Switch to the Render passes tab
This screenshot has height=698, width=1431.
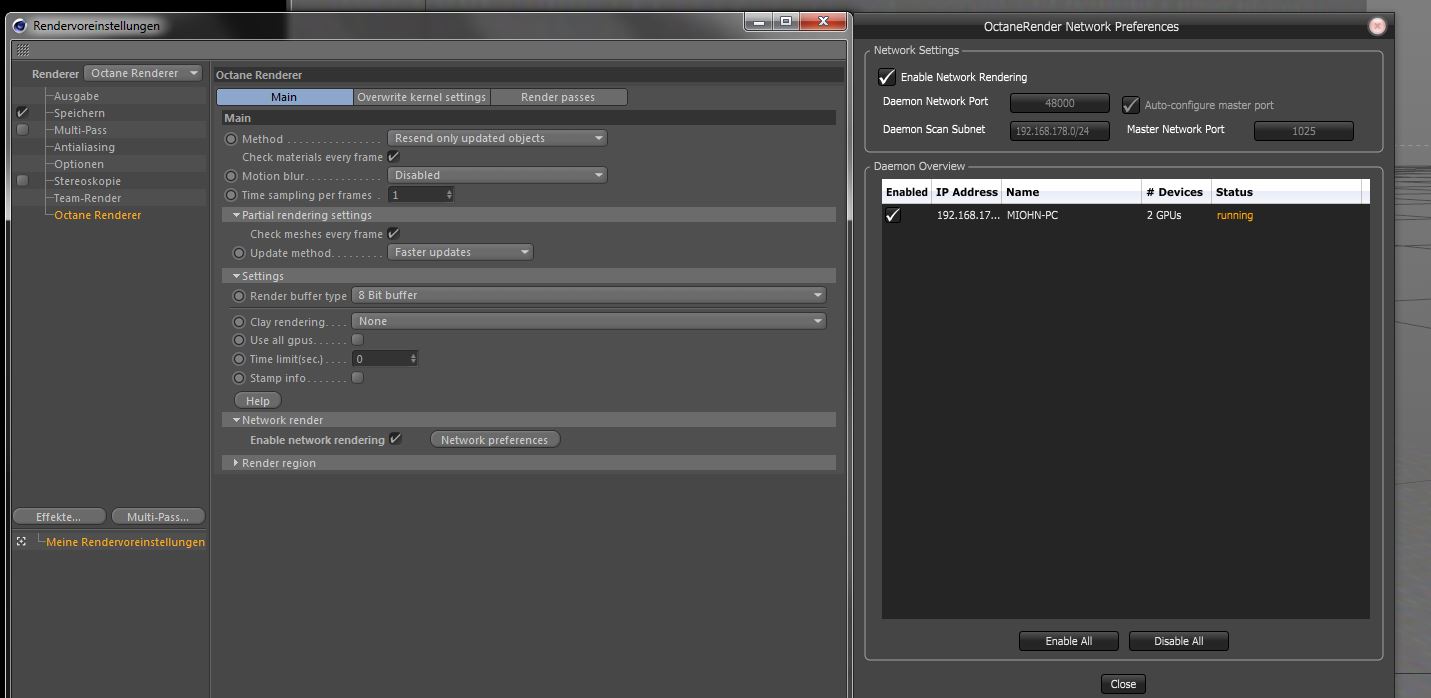click(558, 97)
